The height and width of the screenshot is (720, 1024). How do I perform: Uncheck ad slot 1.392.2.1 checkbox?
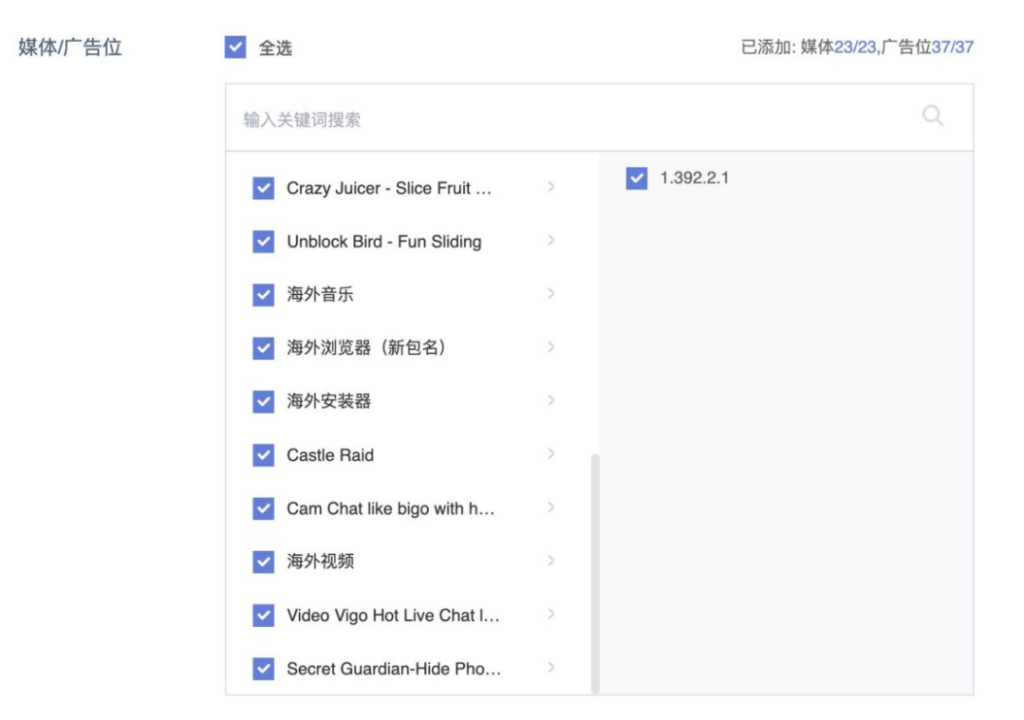click(637, 178)
